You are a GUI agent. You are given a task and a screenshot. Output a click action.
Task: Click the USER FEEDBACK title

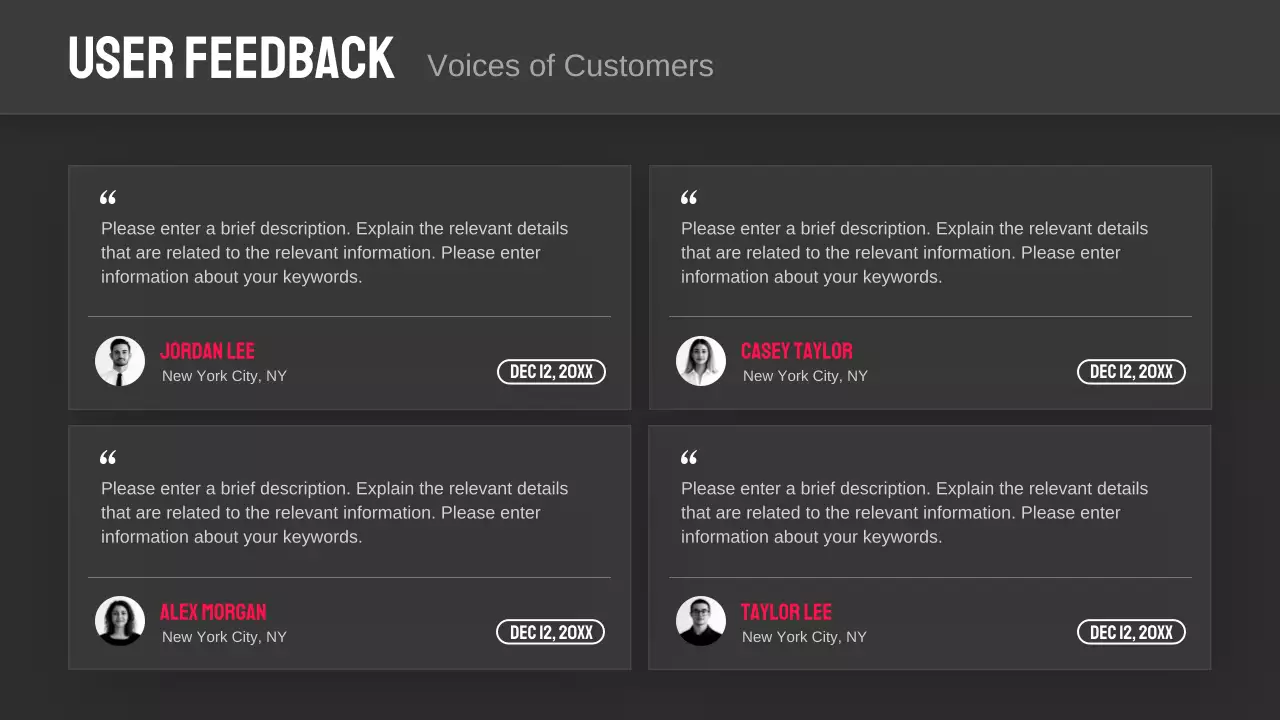pos(231,59)
